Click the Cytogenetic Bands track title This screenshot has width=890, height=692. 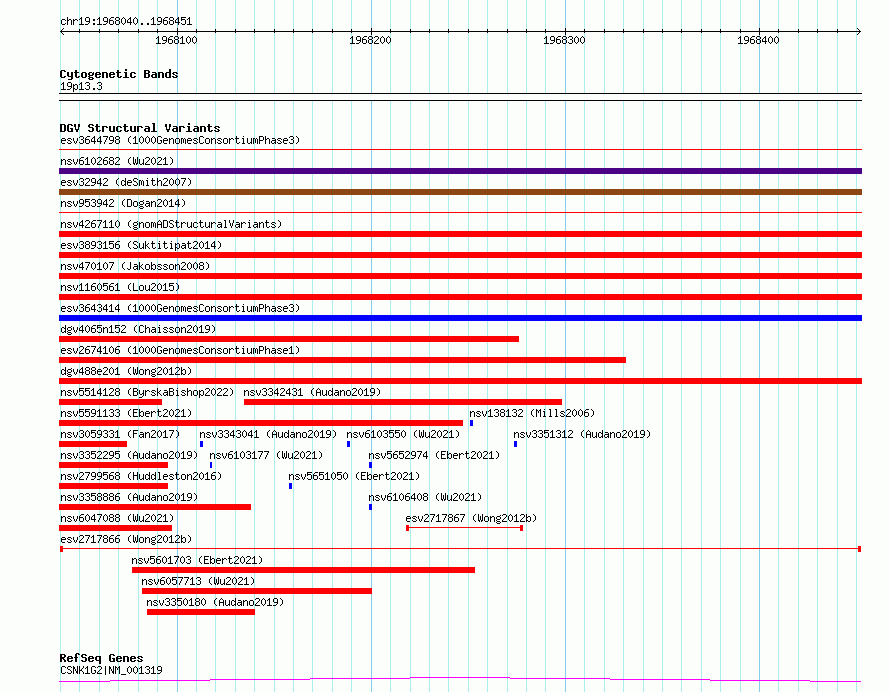119,74
